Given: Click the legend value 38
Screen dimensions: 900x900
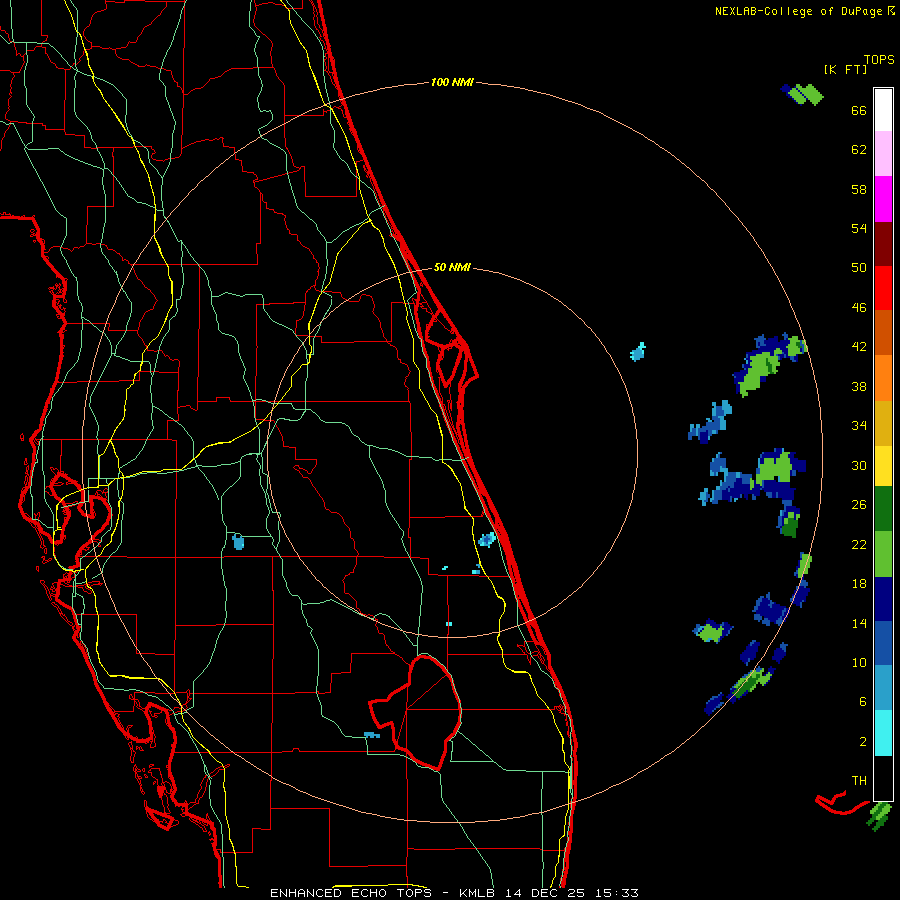Looking at the screenshot, I should [859, 386].
